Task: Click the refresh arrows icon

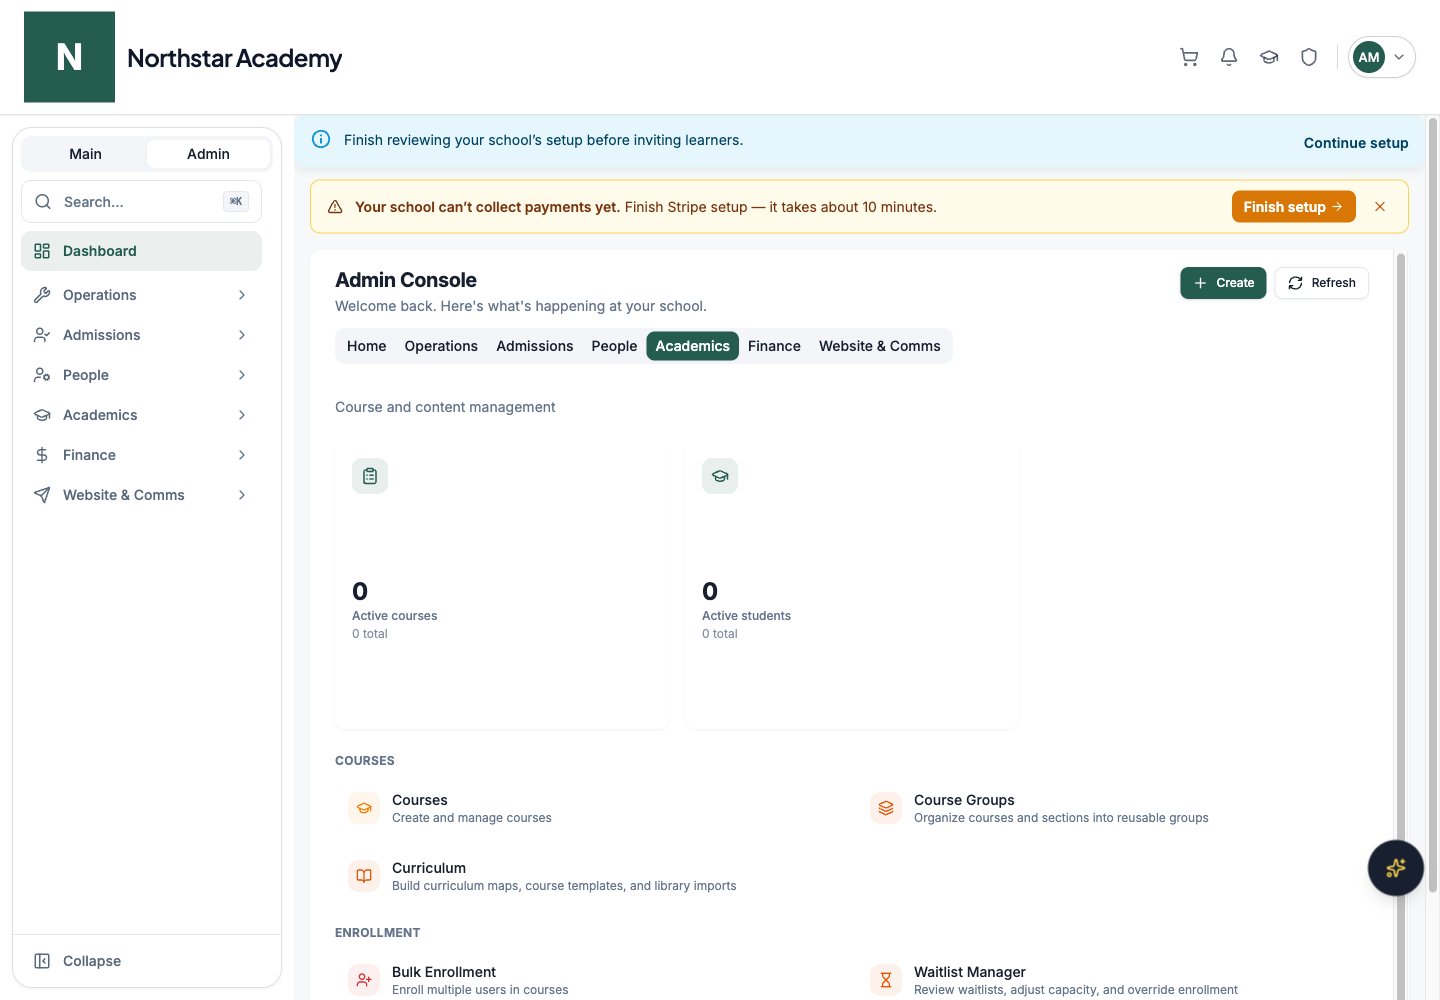Action: point(1295,283)
